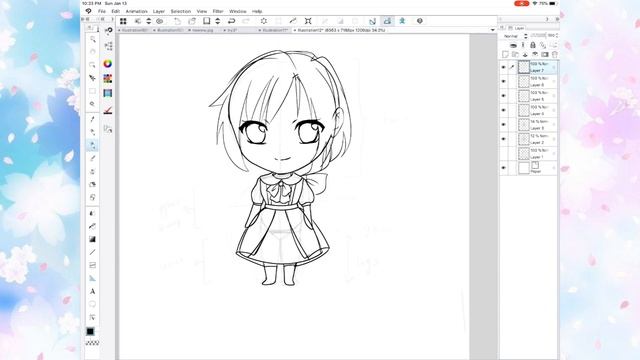Open the Clip Studio logo menu

pos(89,11)
